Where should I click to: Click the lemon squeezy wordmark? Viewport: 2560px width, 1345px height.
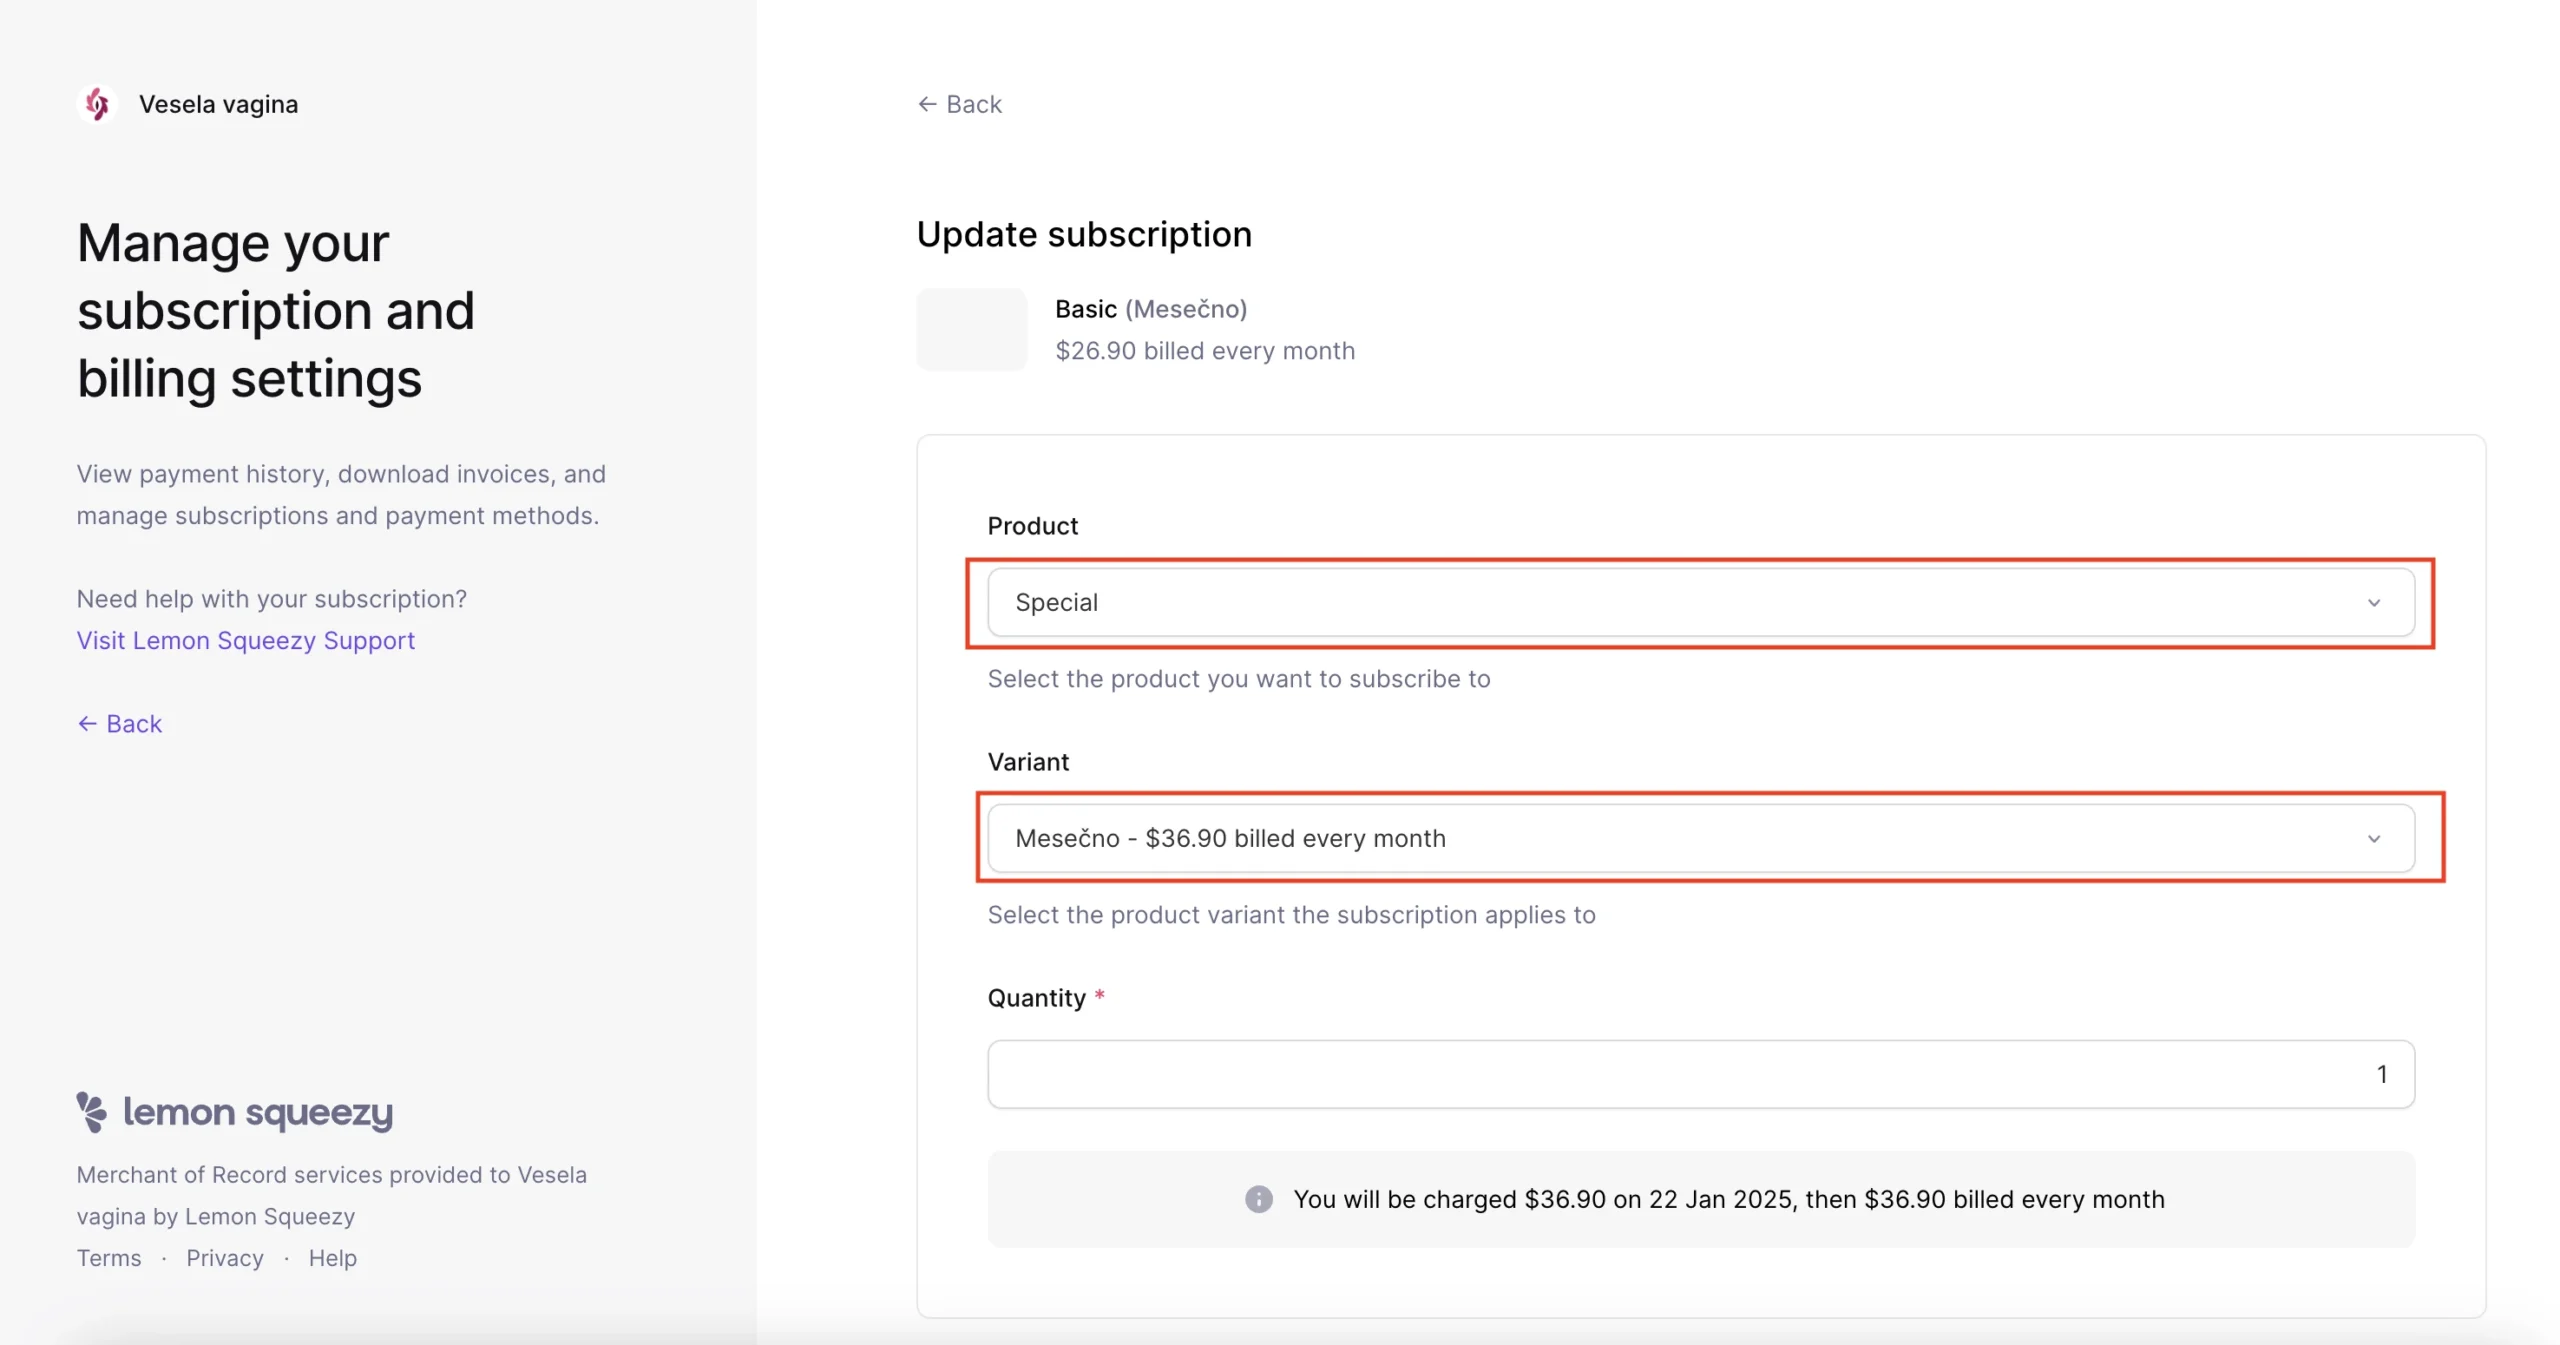pos(258,1113)
